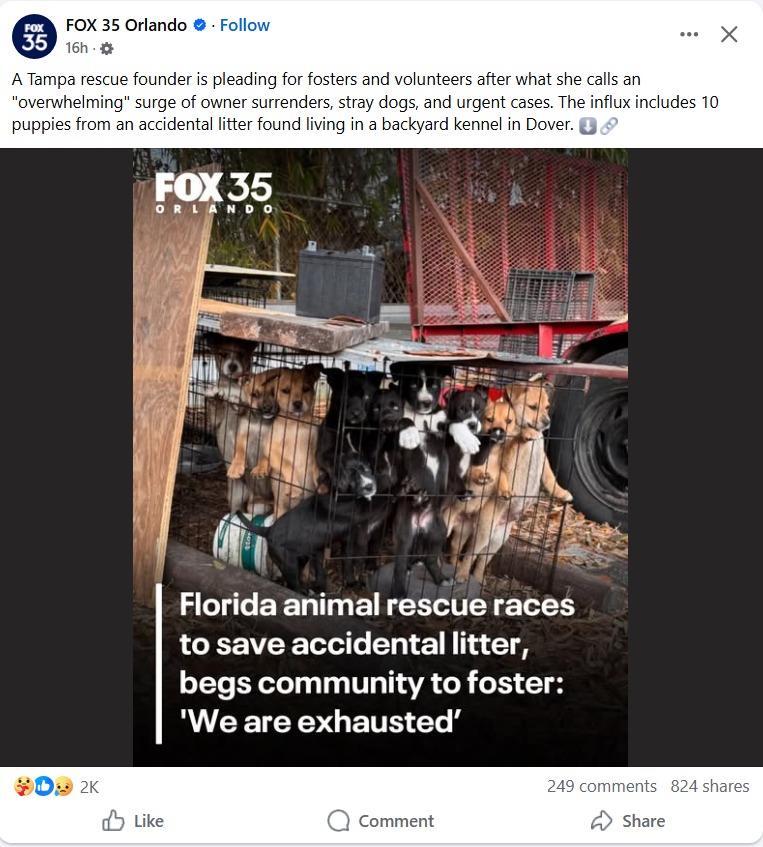Close the post viewer with X
Screen dimensions: 763x847
tap(729, 34)
